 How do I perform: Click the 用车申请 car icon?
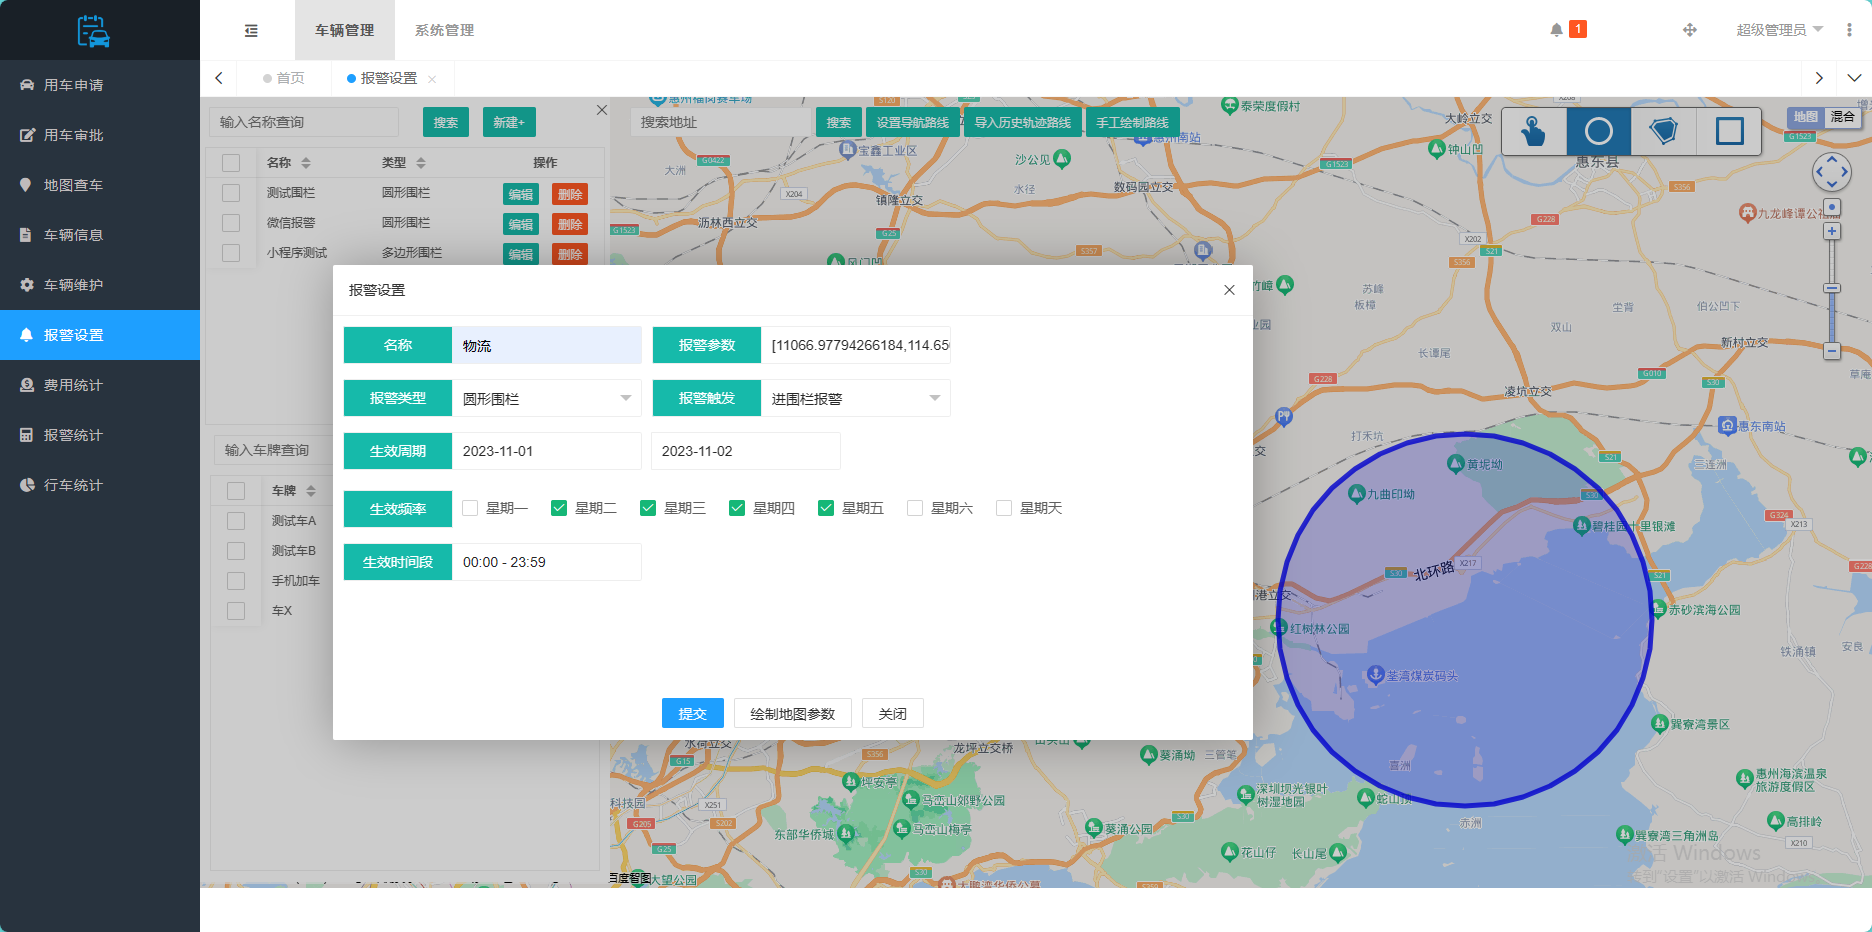point(27,85)
